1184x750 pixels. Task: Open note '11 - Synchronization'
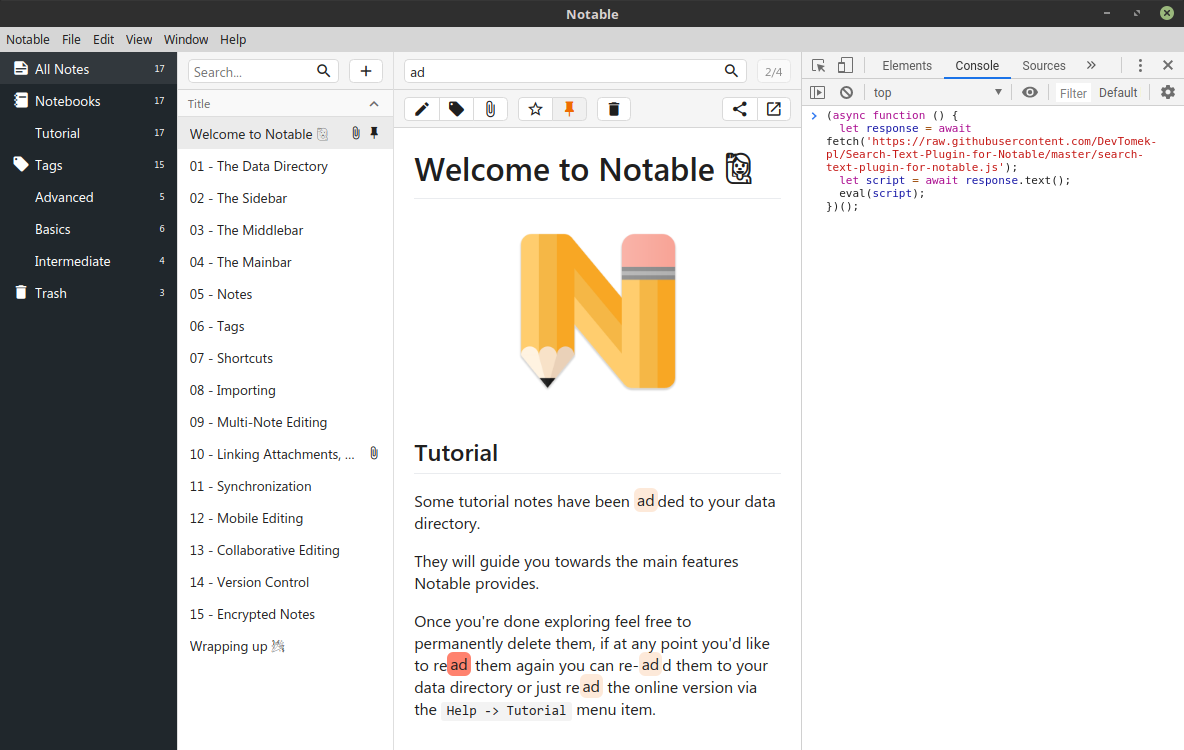(285, 486)
